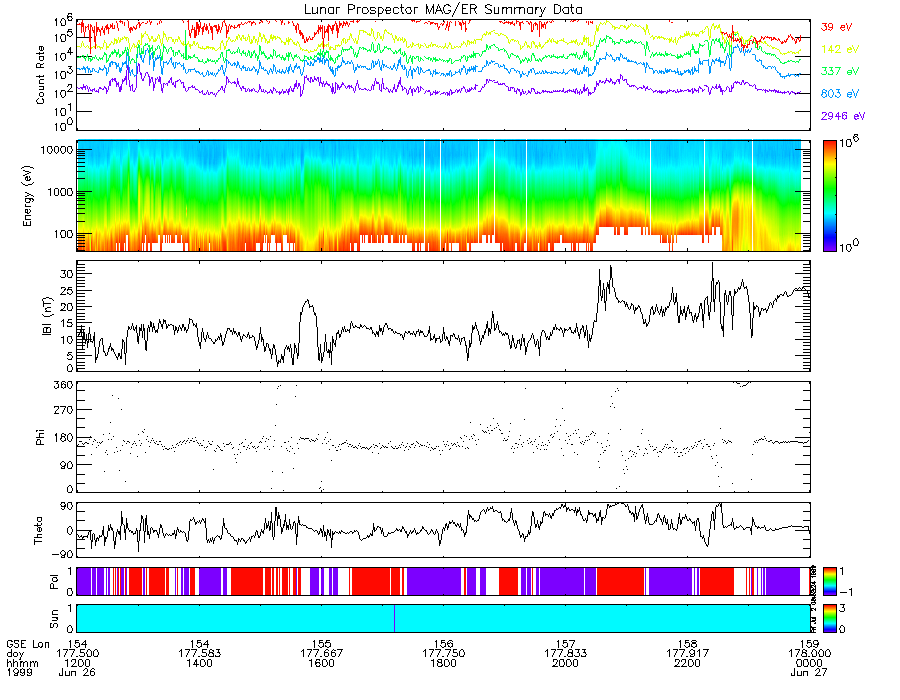Click the 'Pol' panel label
900x700 pixels.
(54, 582)
